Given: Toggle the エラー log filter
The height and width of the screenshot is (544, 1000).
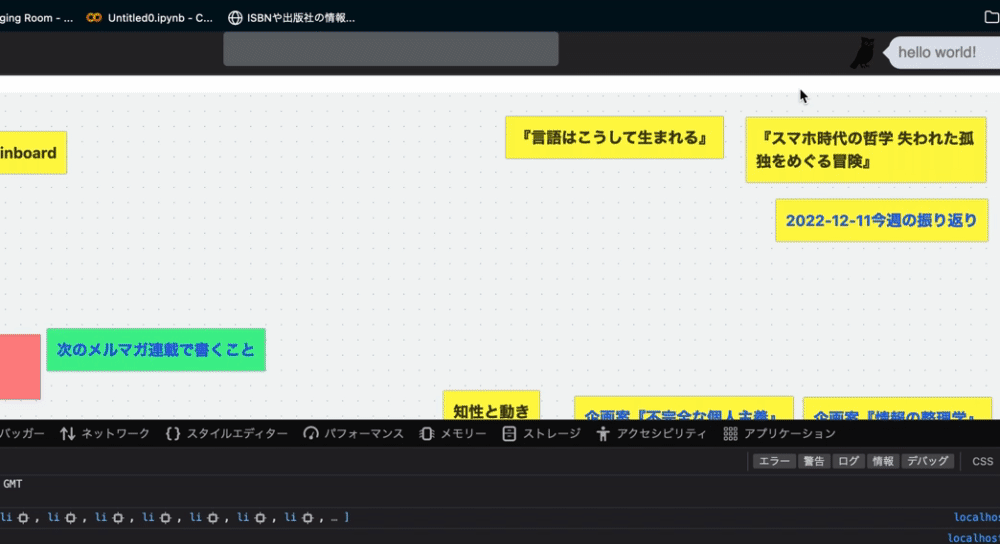Looking at the screenshot, I should point(774,461).
